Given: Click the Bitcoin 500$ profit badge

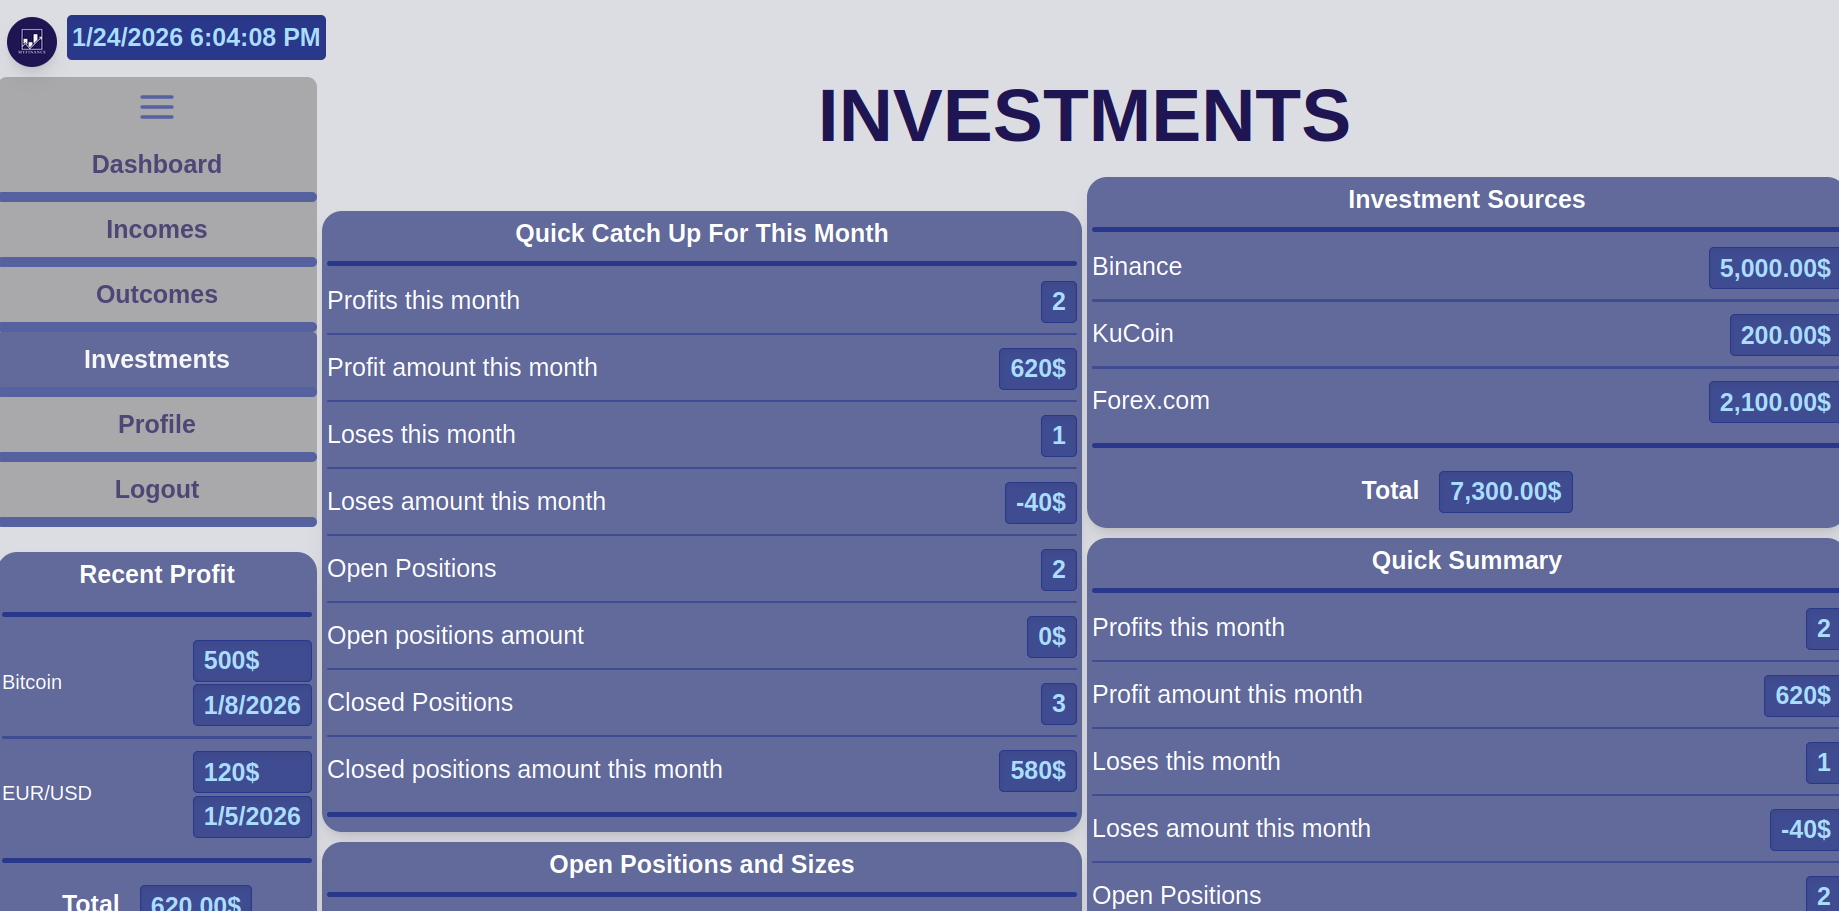Looking at the screenshot, I should [251, 661].
